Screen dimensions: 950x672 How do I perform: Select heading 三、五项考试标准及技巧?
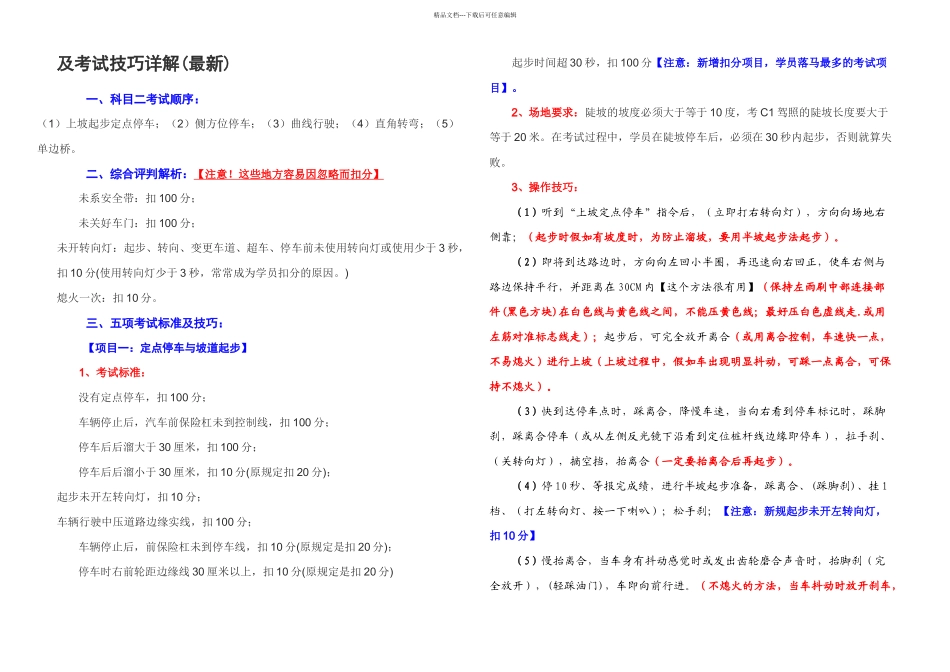click(154, 323)
